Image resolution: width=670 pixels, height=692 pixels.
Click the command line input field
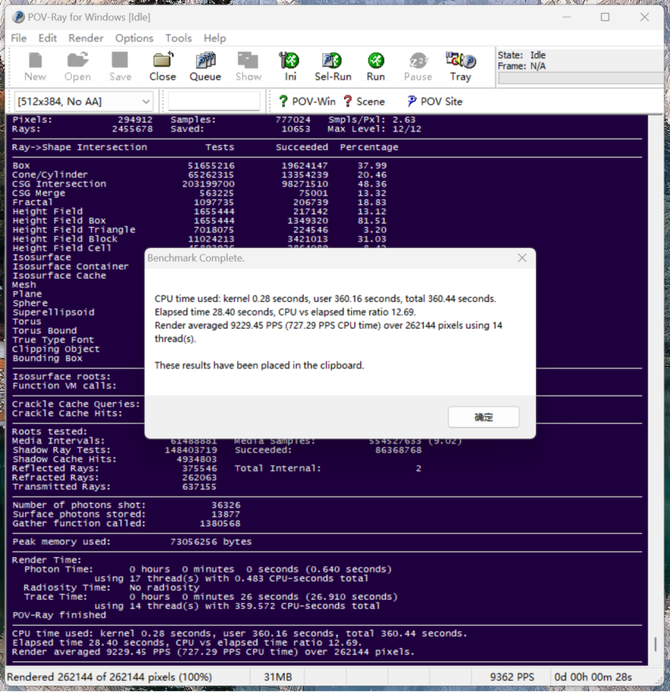click(214, 102)
